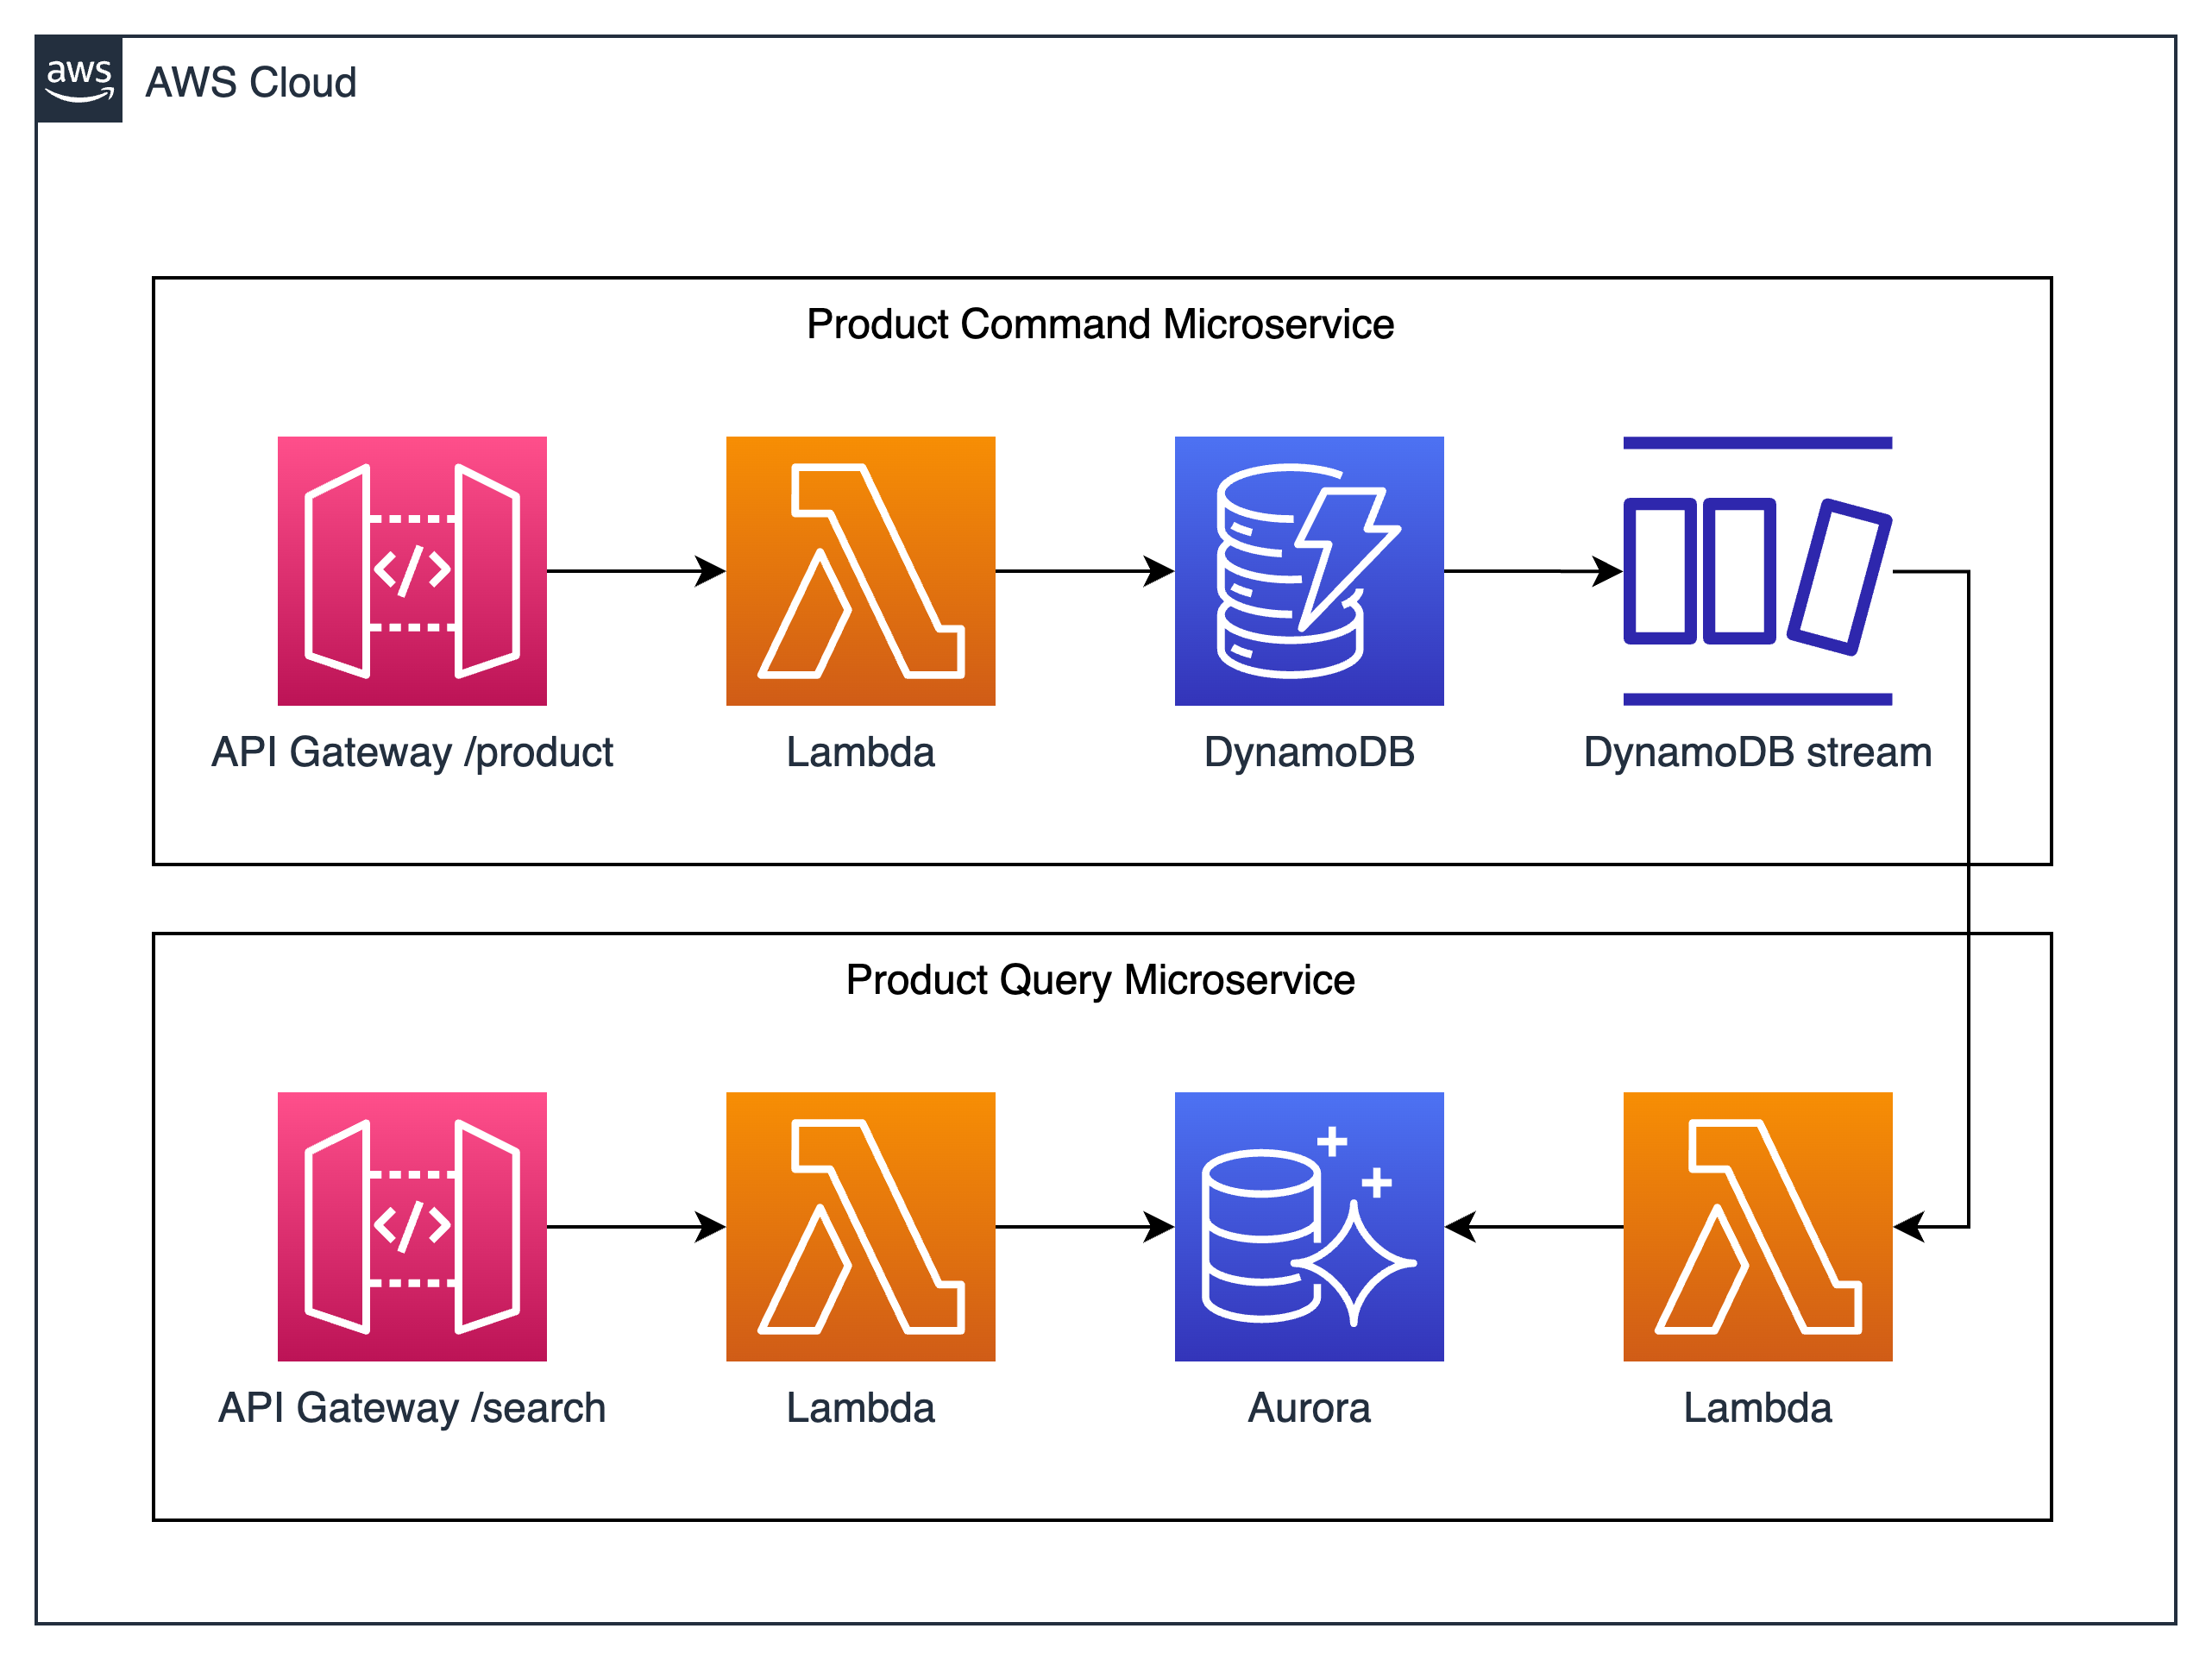Click the Lambda icon next to API Gateway /search

[861, 1227]
